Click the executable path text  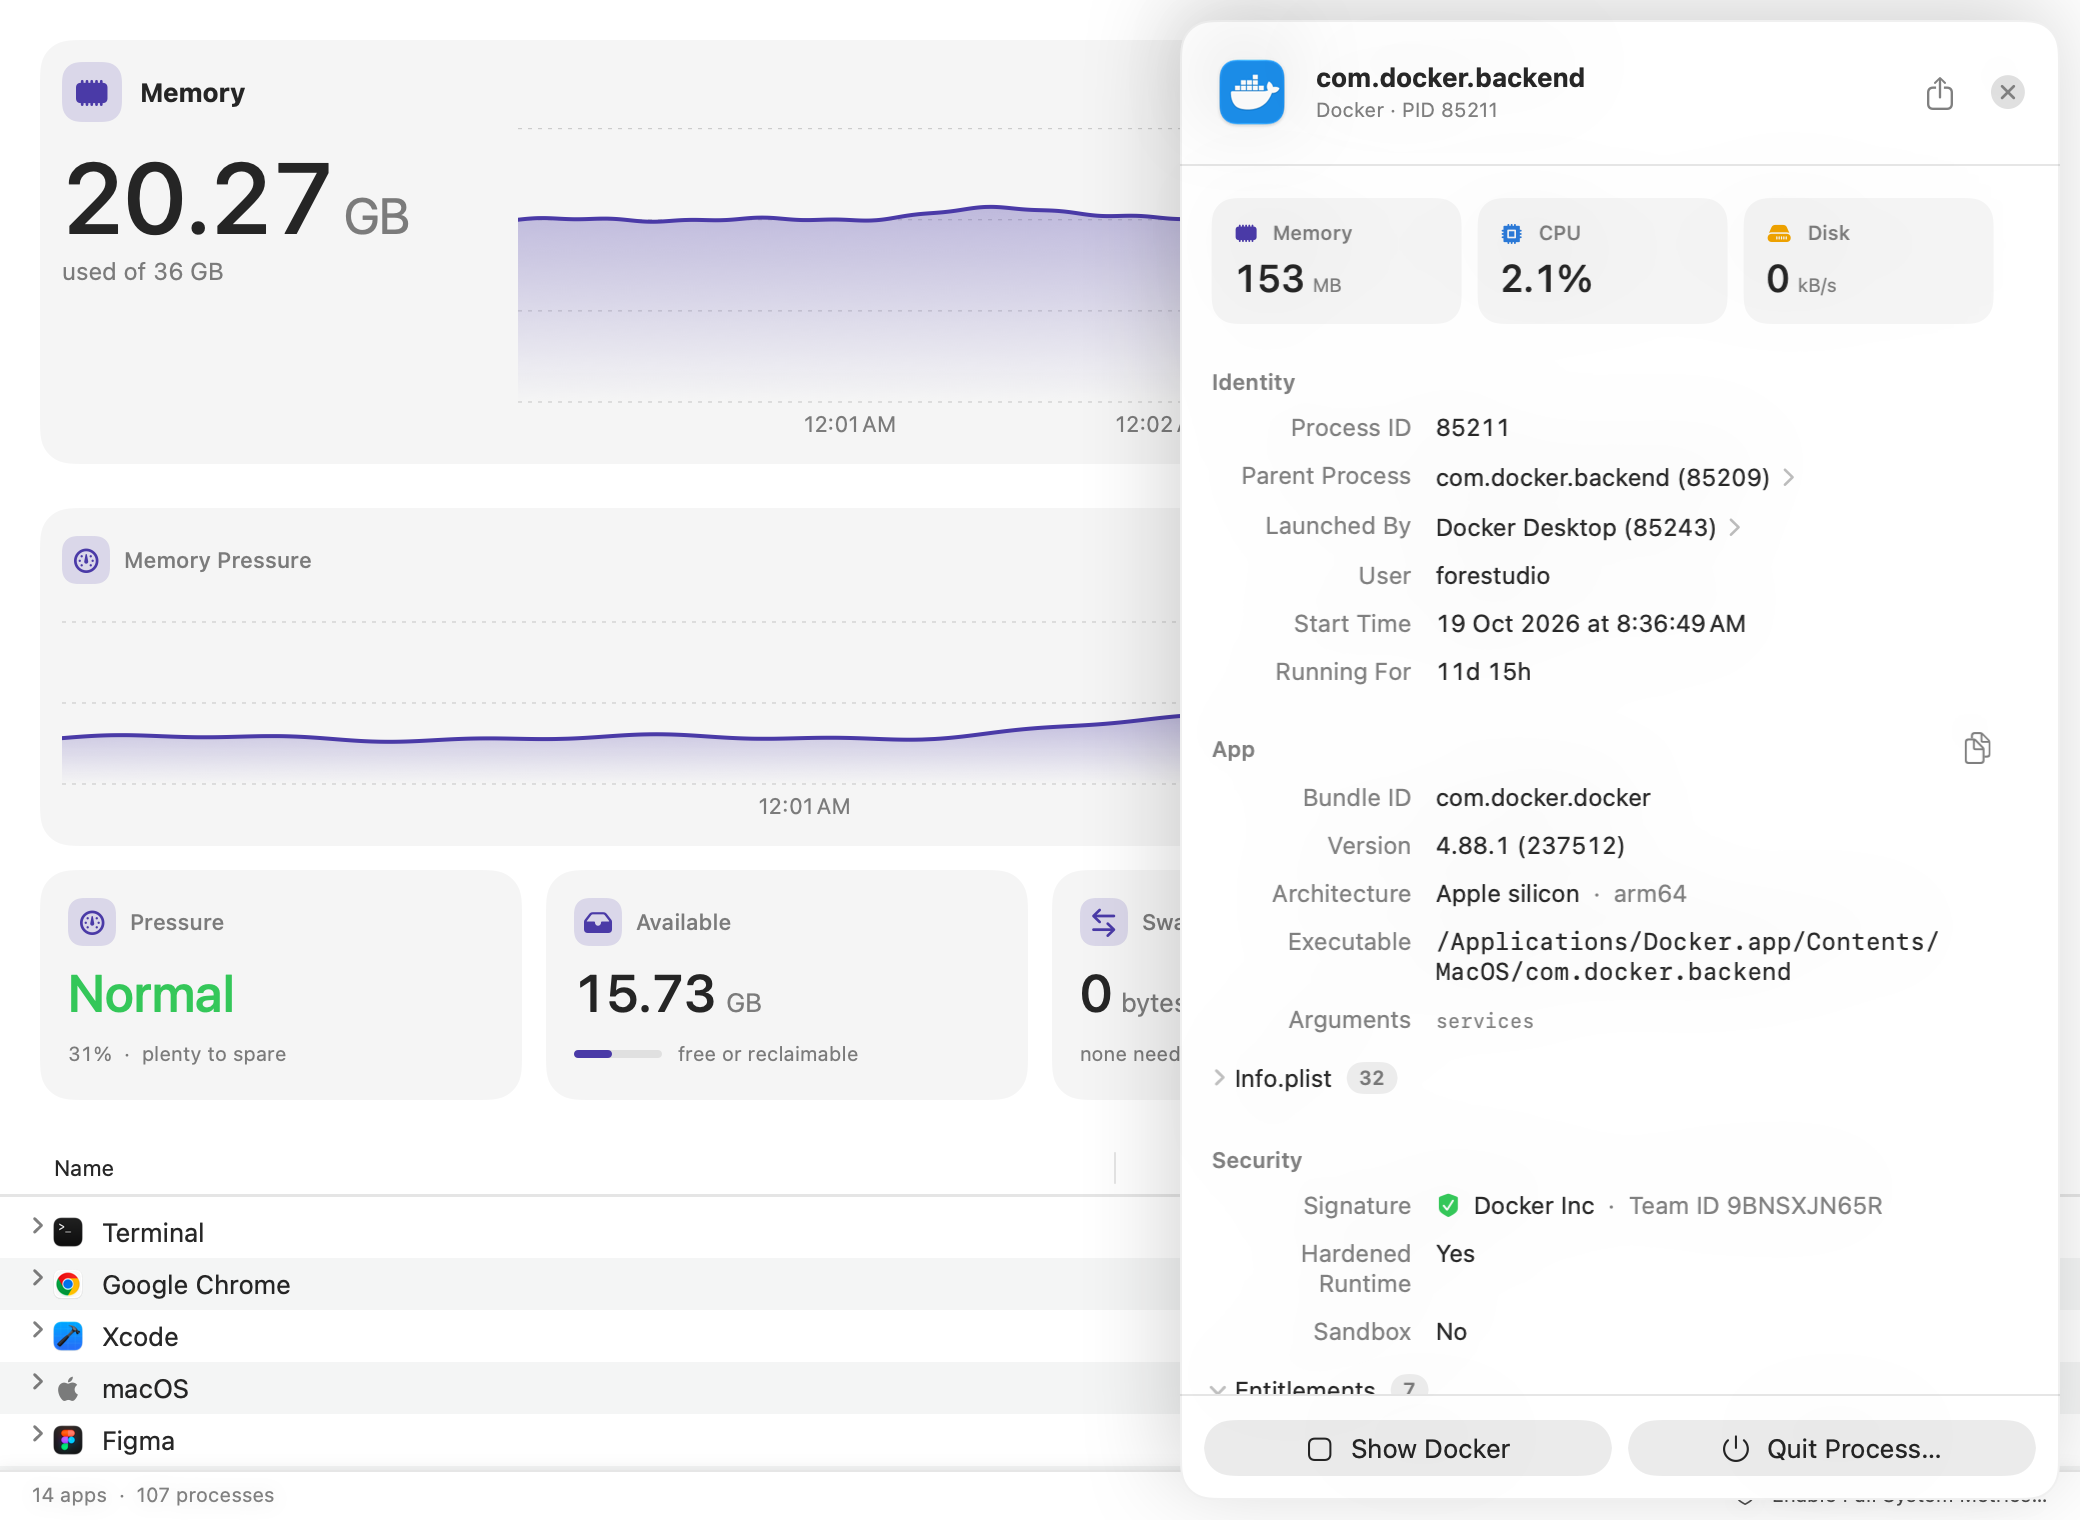pyautogui.click(x=1687, y=956)
